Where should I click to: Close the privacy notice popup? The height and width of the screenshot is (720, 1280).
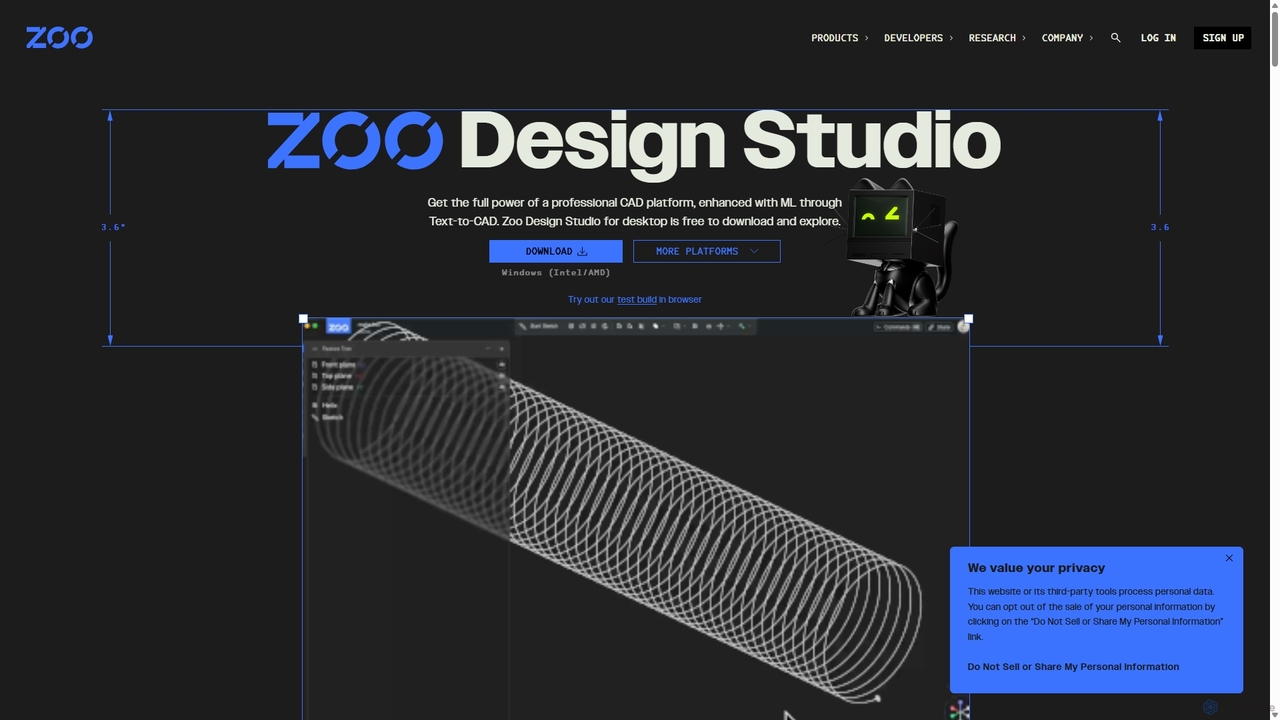(x=1229, y=558)
